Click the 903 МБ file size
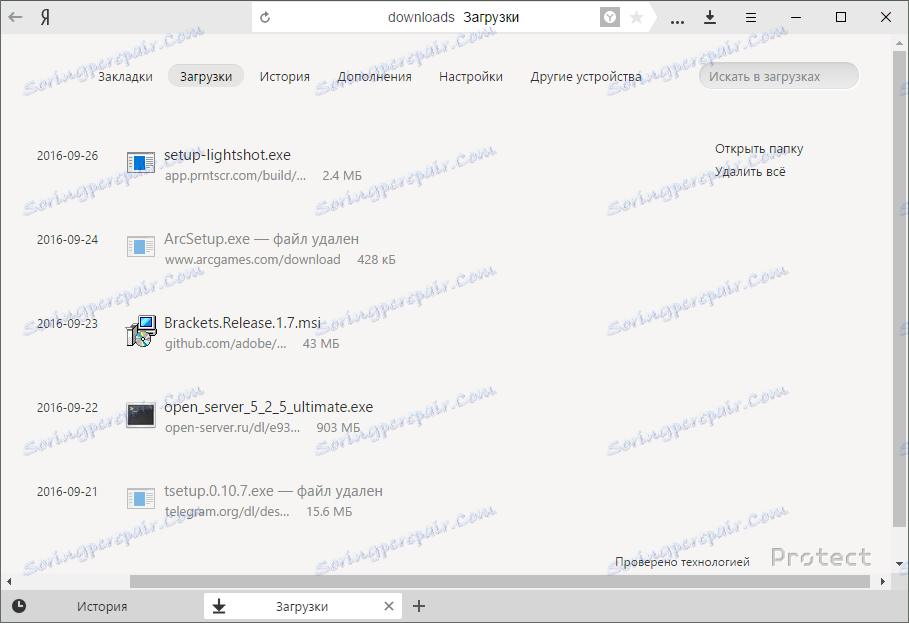 pyautogui.click(x=339, y=428)
